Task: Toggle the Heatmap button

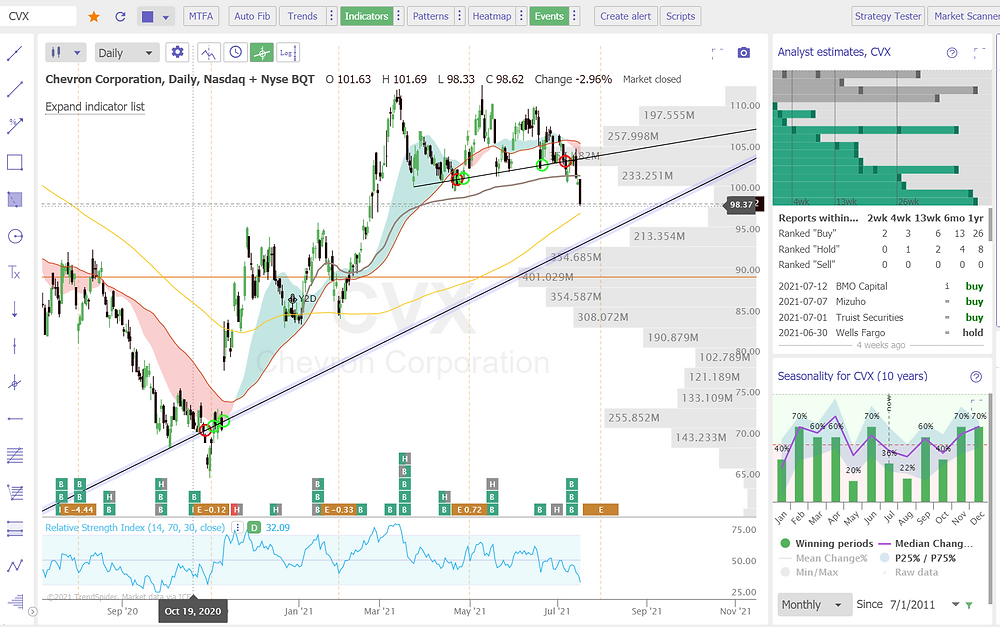Action: point(492,17)
